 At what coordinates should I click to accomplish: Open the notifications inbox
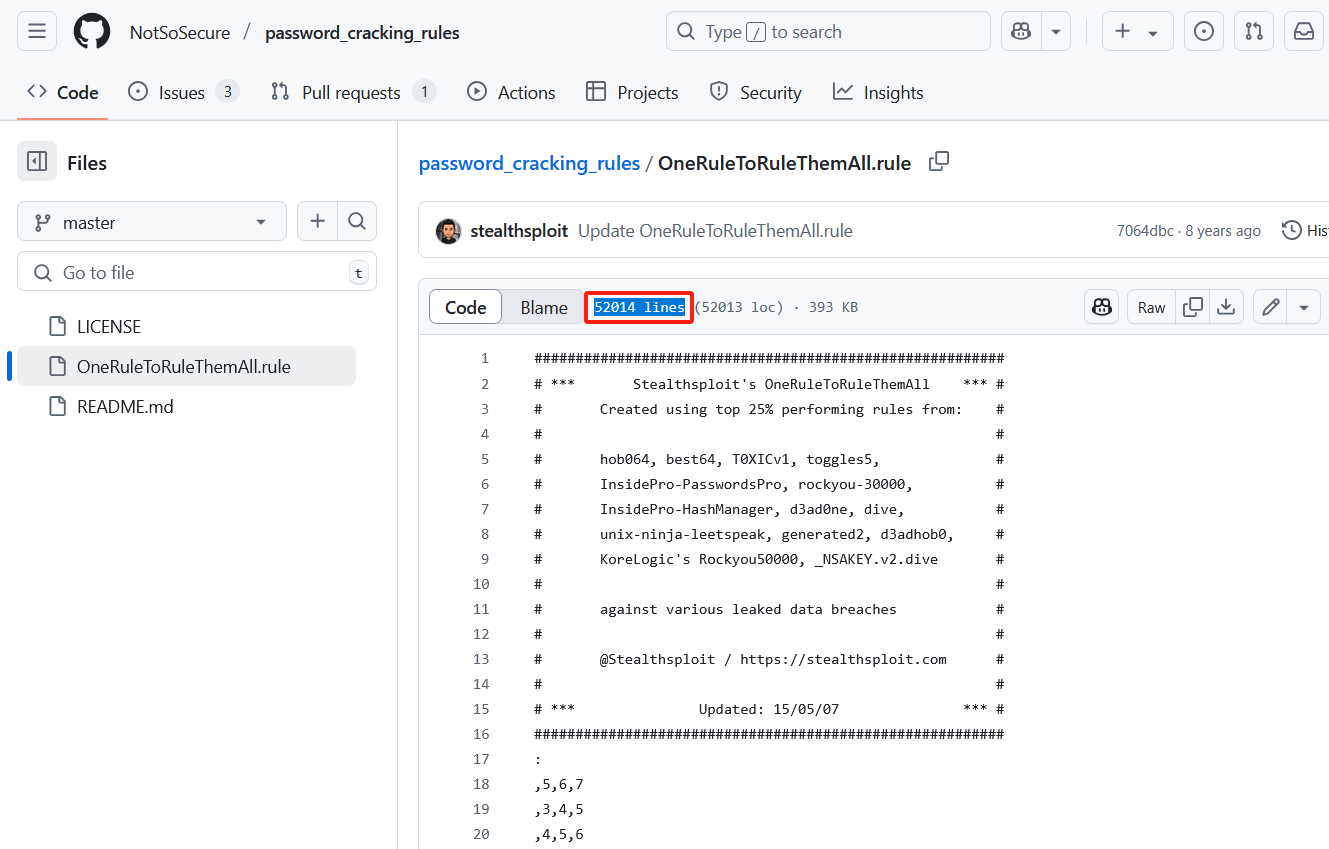pos(1304,32)
